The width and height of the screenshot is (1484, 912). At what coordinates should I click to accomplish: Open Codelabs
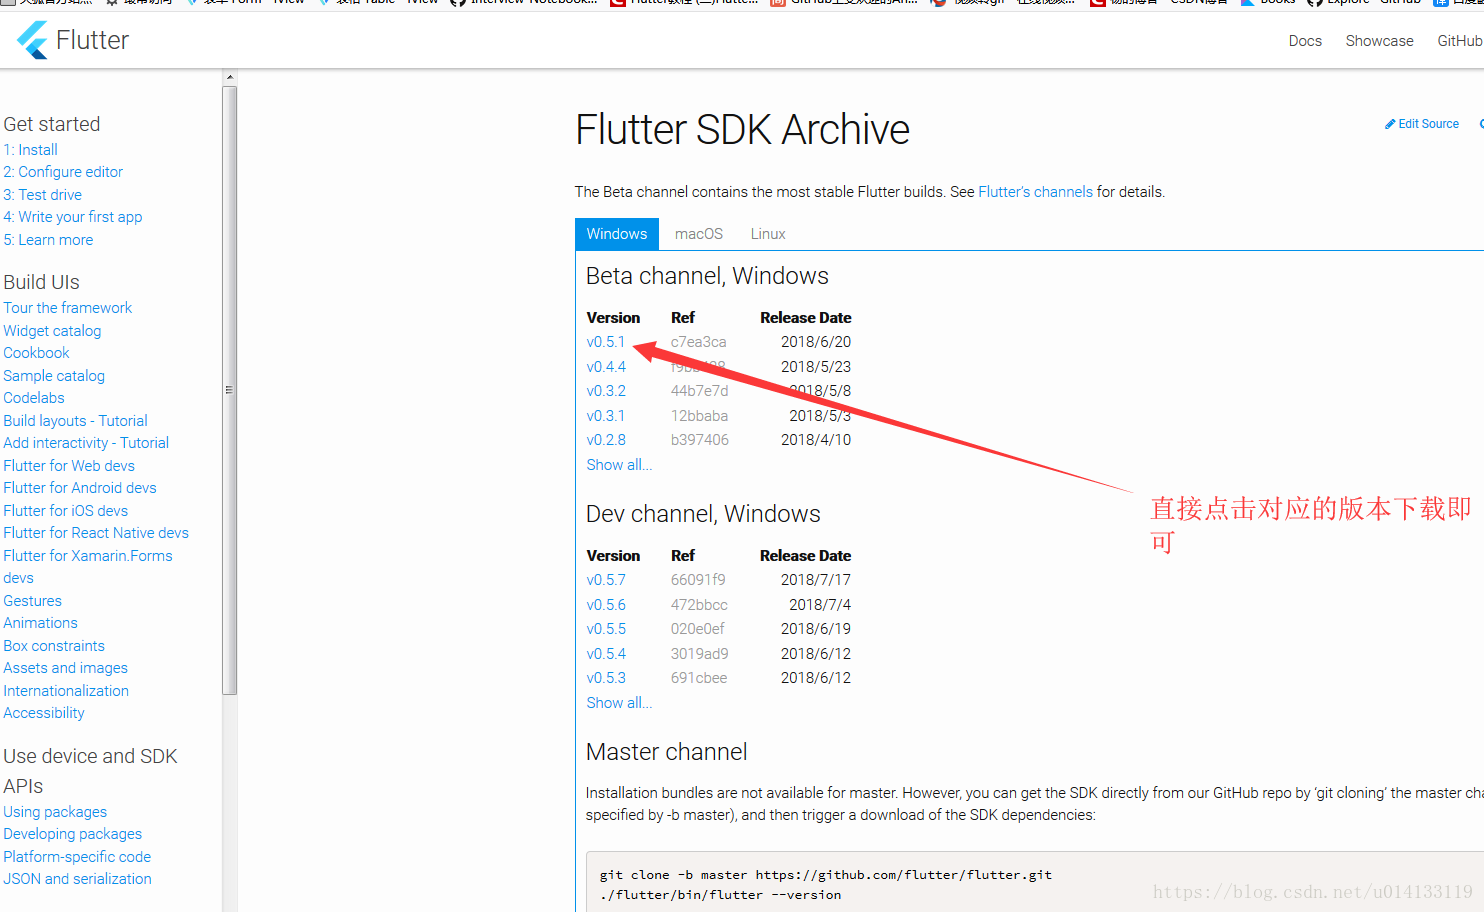pyautogui.click(x=33, y=398)
